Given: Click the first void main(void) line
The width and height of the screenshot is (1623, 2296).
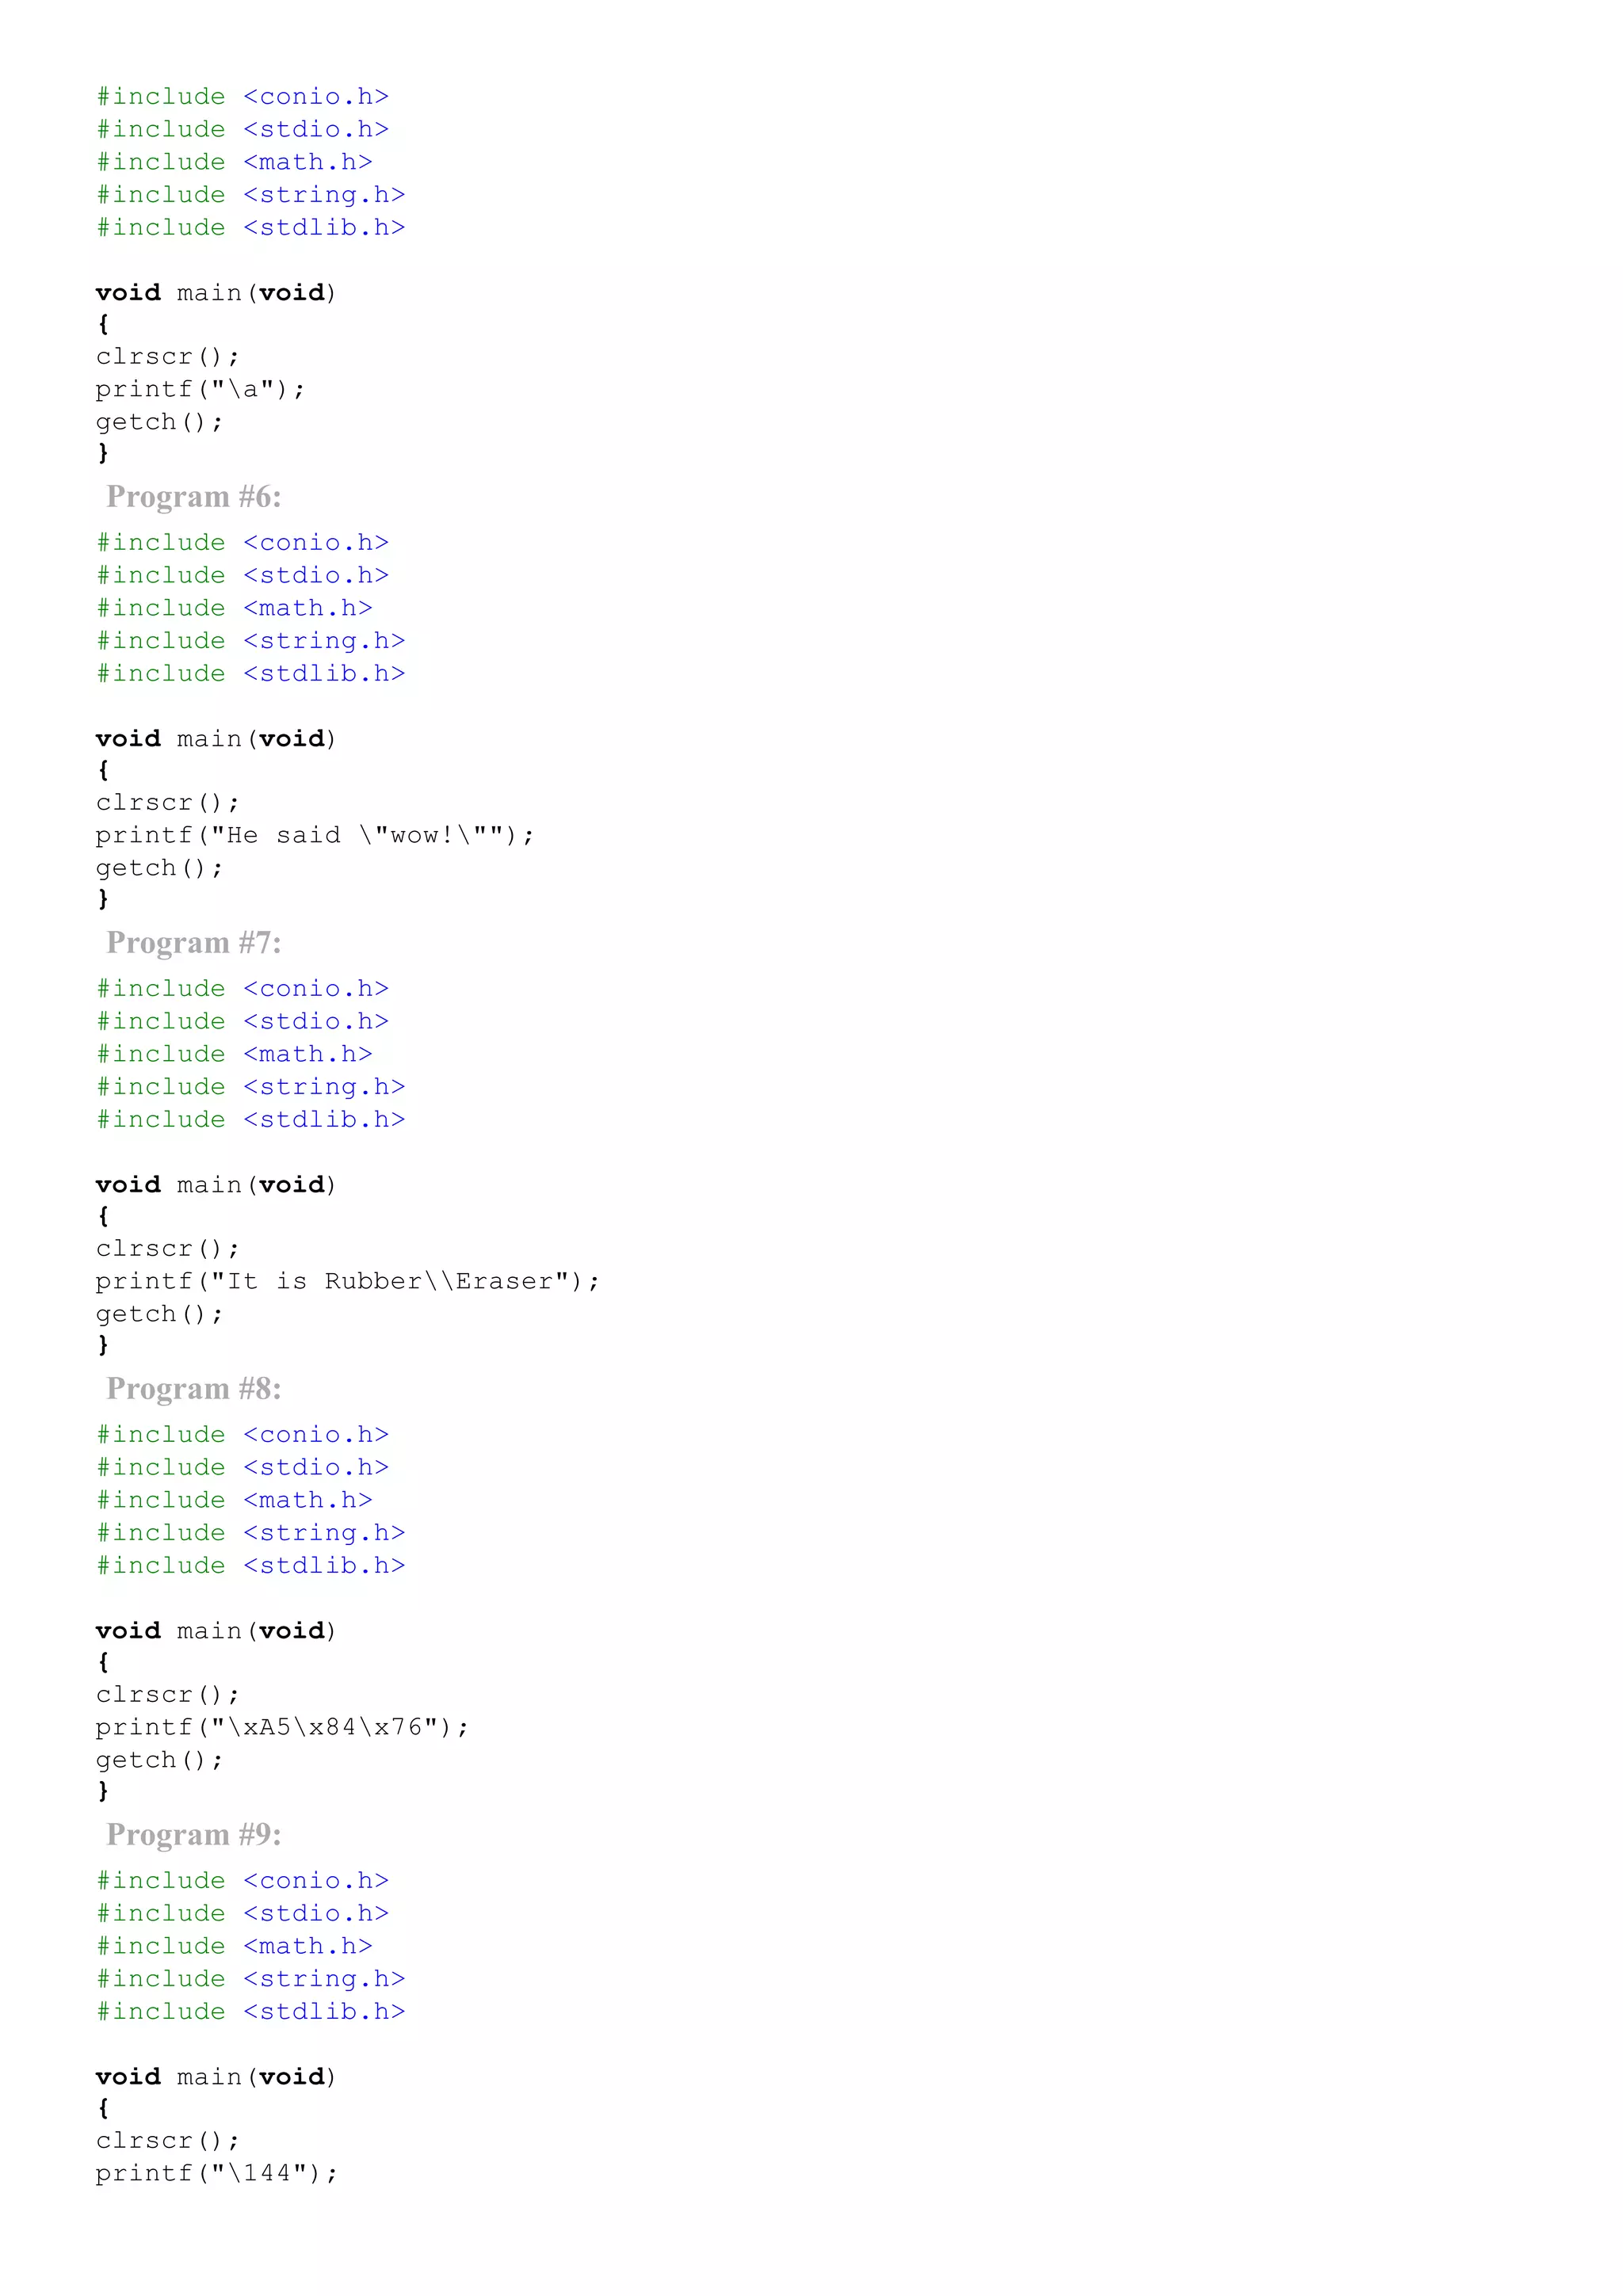Looking at the screenshot, I should (216, 293).
